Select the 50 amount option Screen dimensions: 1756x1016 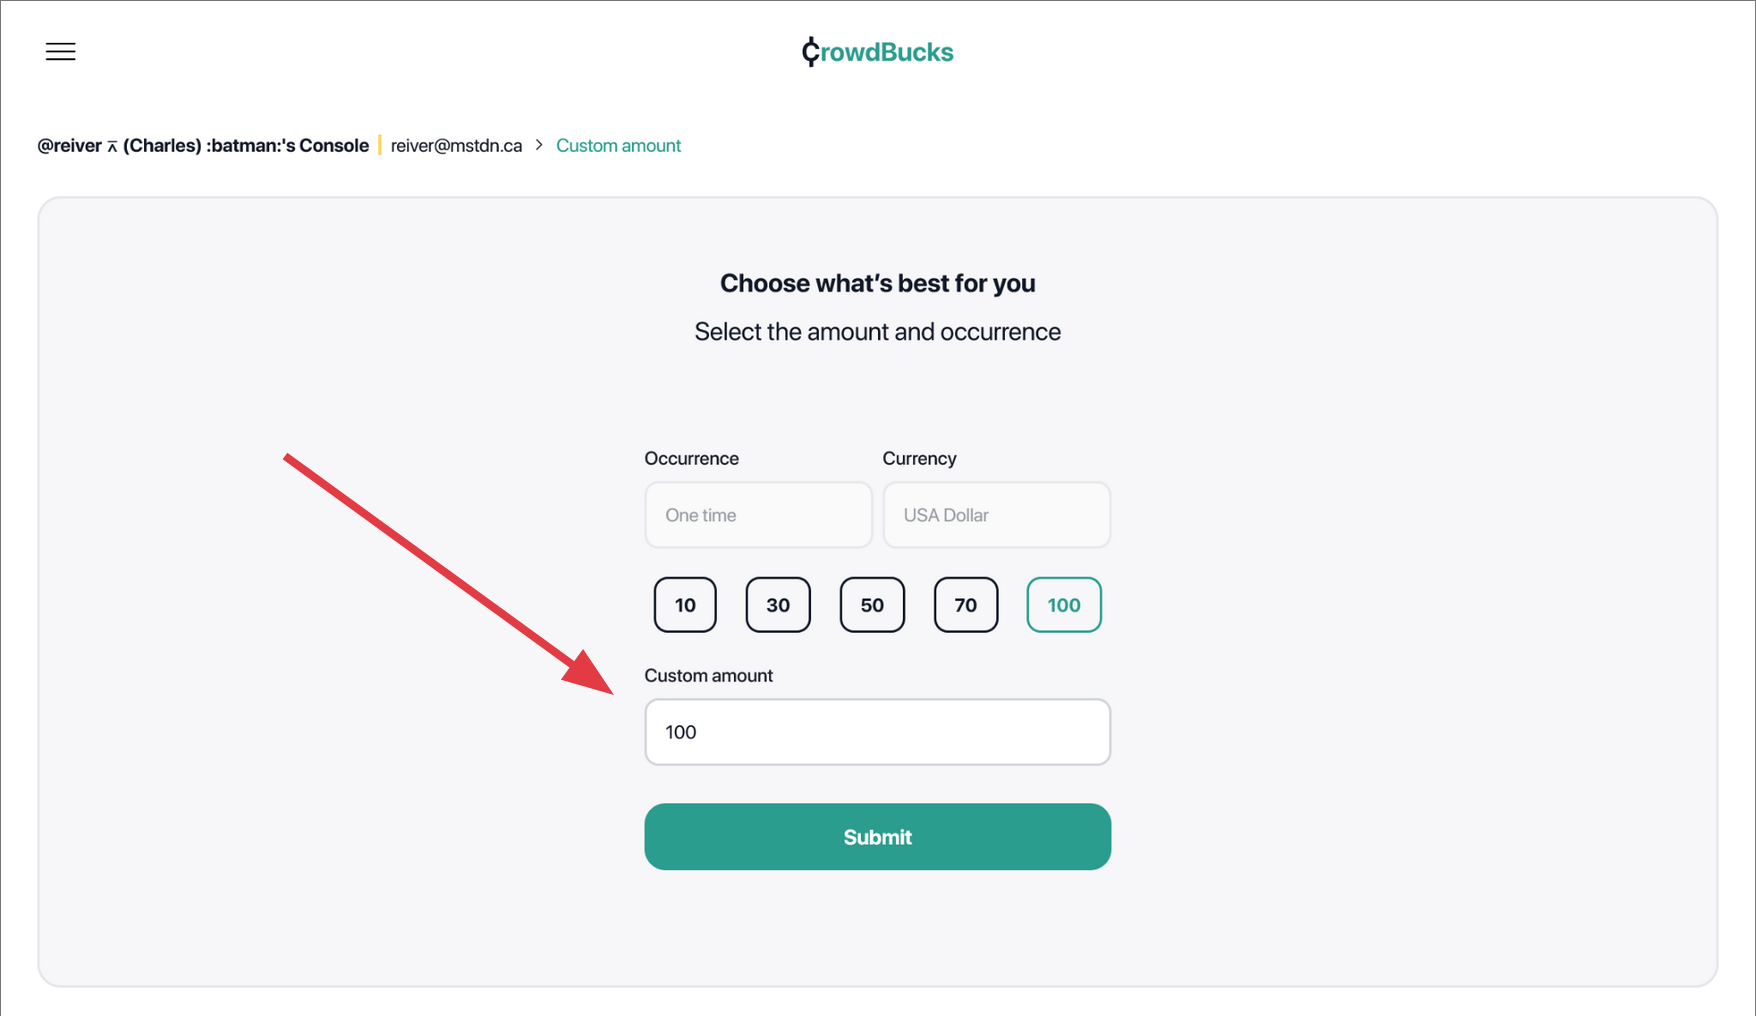[872, 605]
